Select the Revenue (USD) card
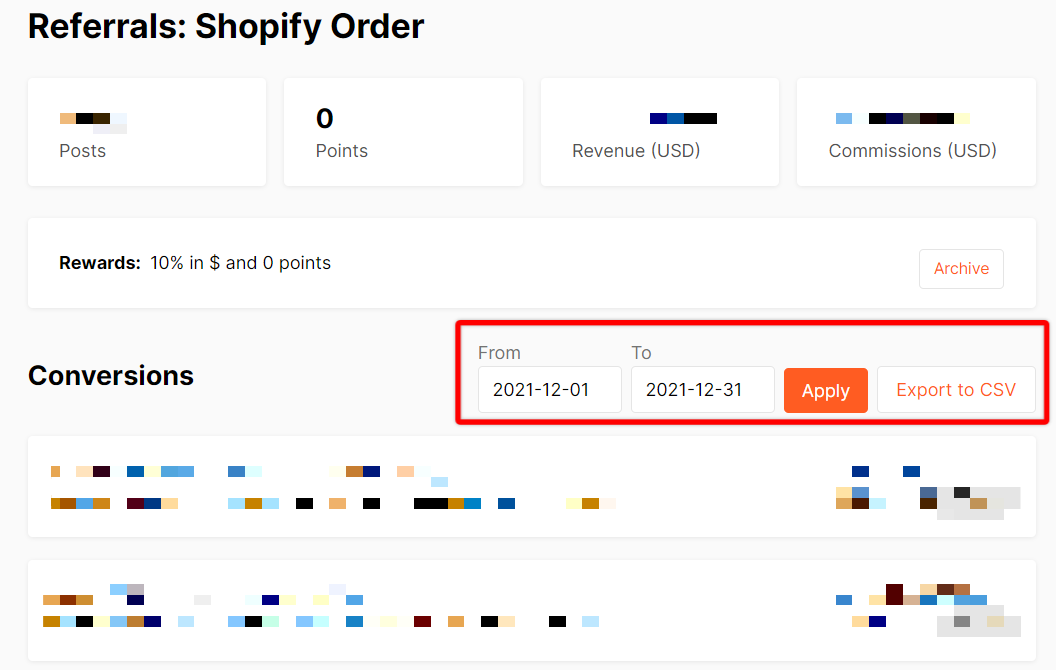This screenshot has height=670, width=1056. 659,132
